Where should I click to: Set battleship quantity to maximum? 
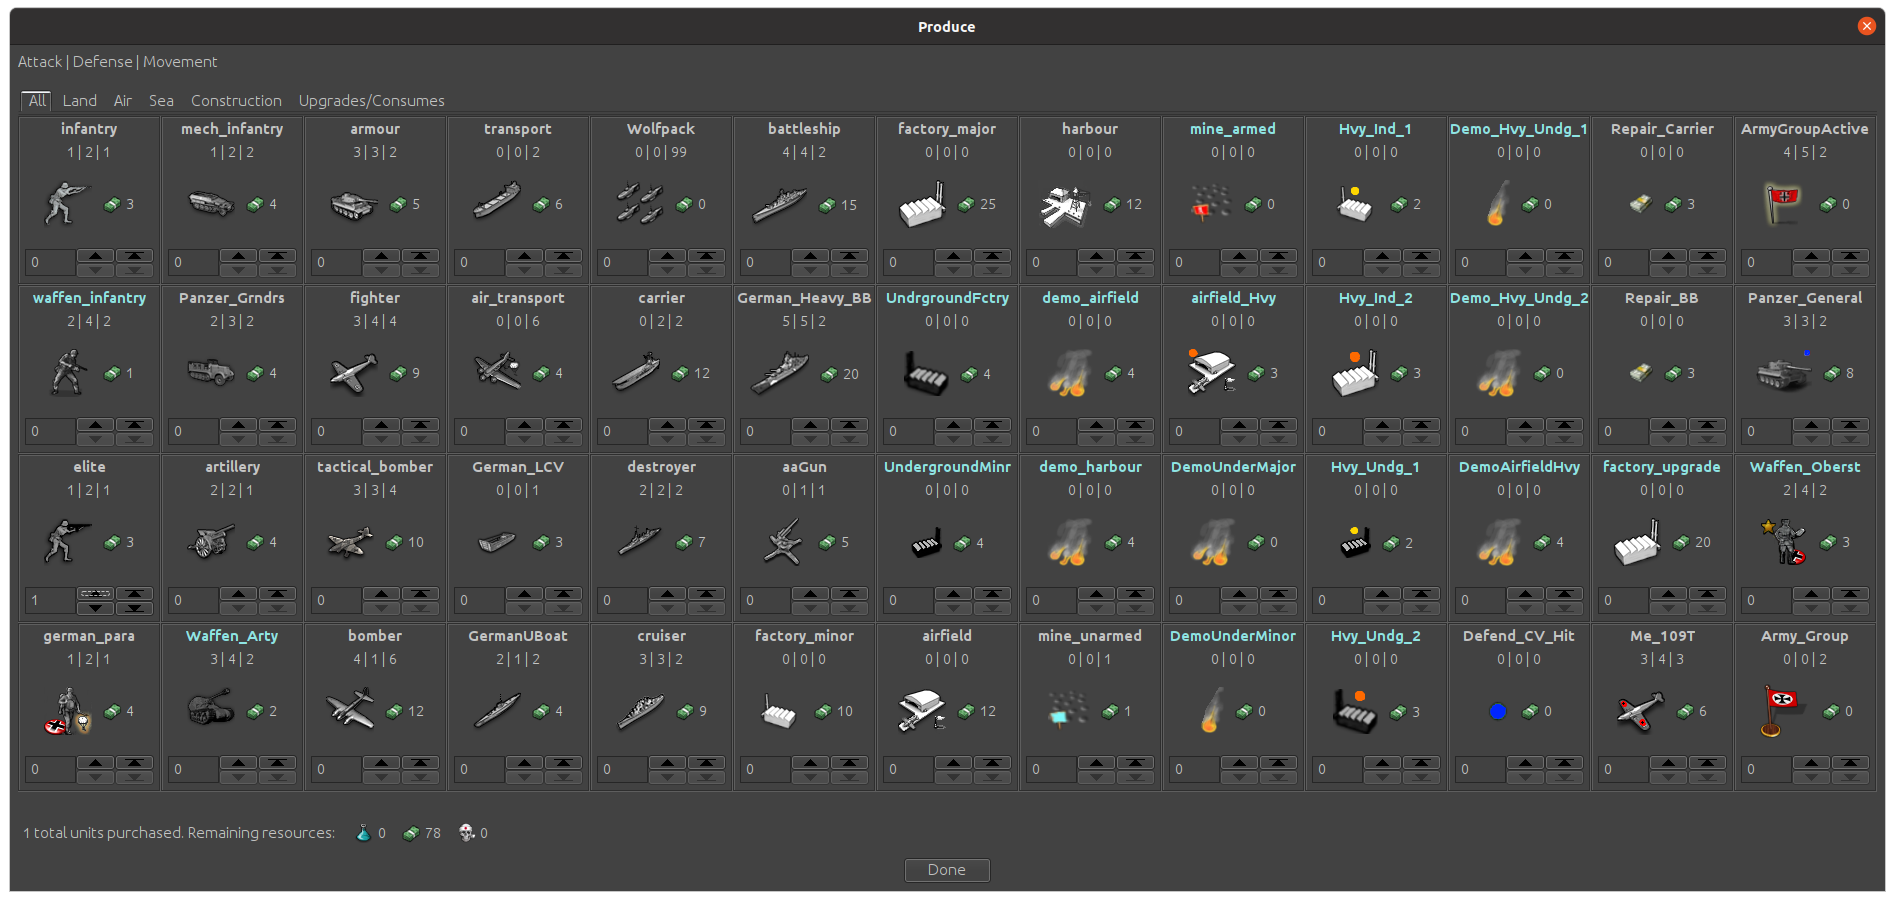point(850,256)
